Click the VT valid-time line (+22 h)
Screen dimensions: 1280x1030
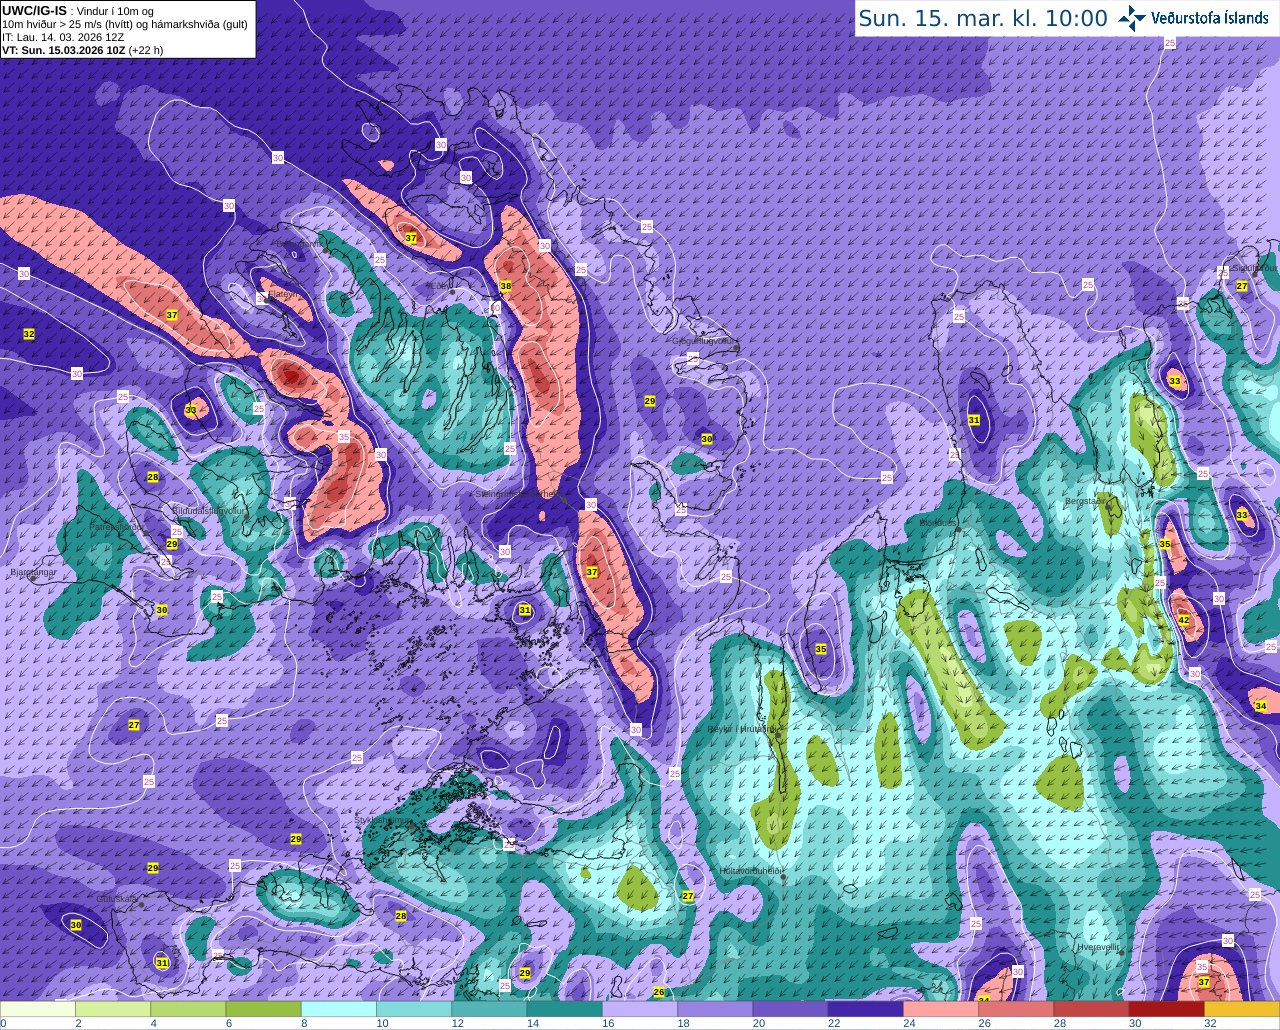coord(82,49)
